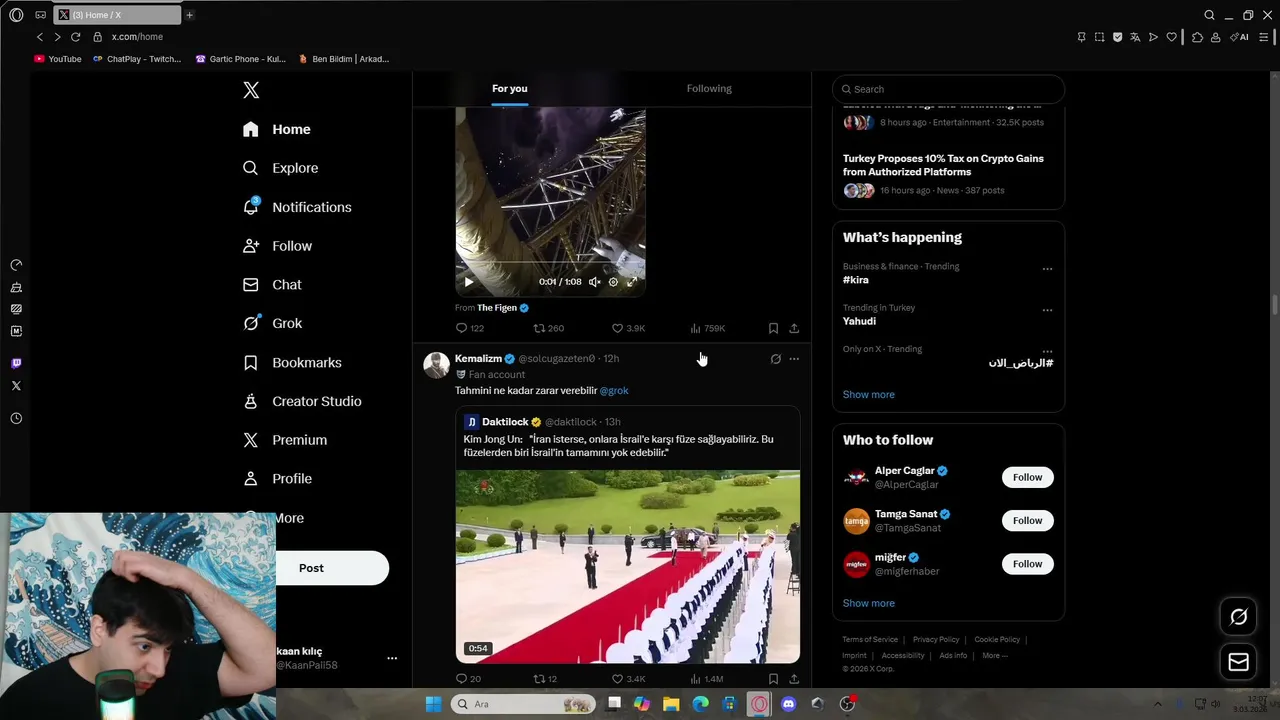Save page with the heart icon

tap(1171, 37)
